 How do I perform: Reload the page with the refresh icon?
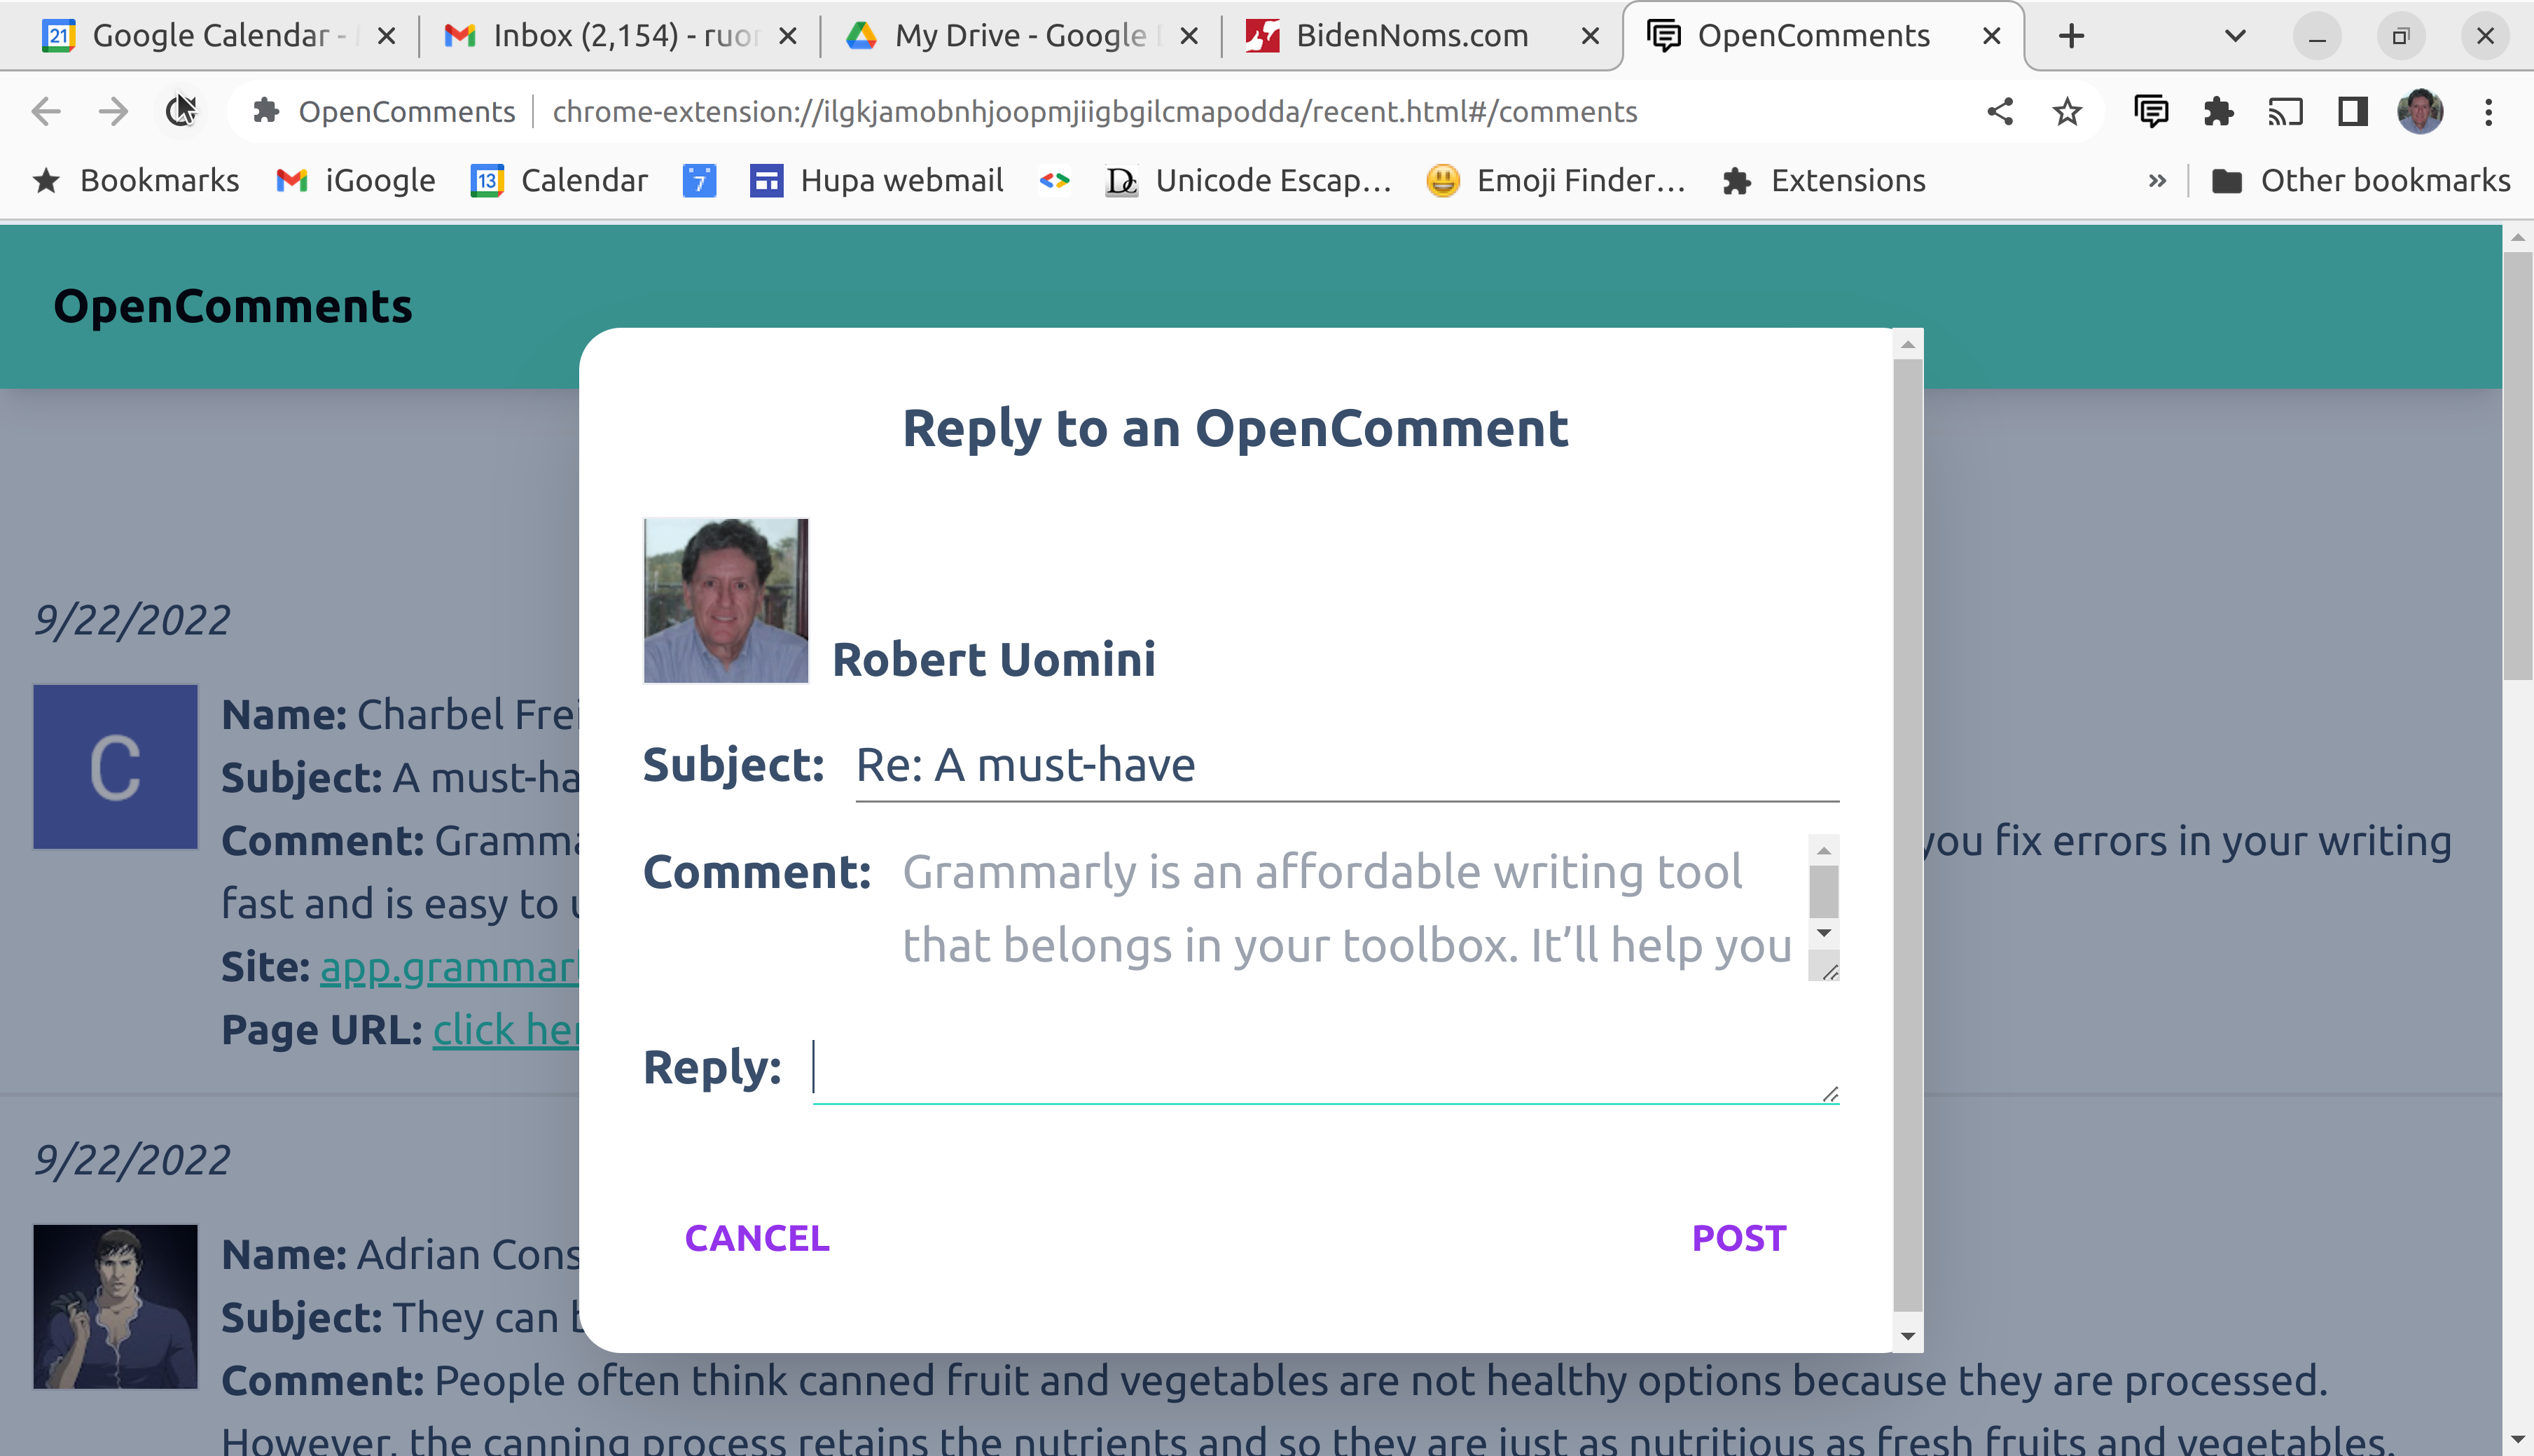click(x=181, y=111)
